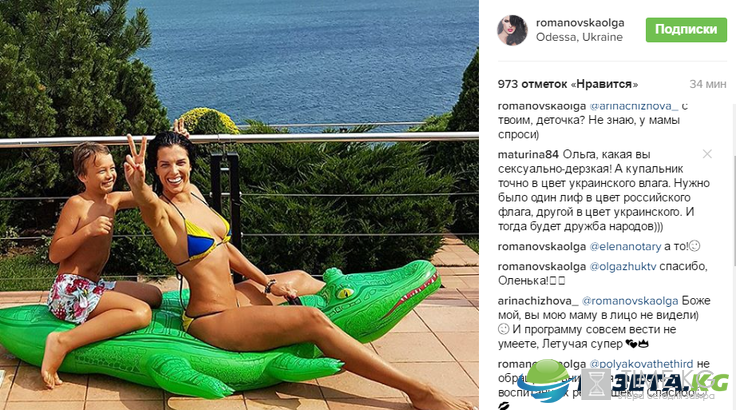Open the crocodile float photo

[x=239, y=205]
